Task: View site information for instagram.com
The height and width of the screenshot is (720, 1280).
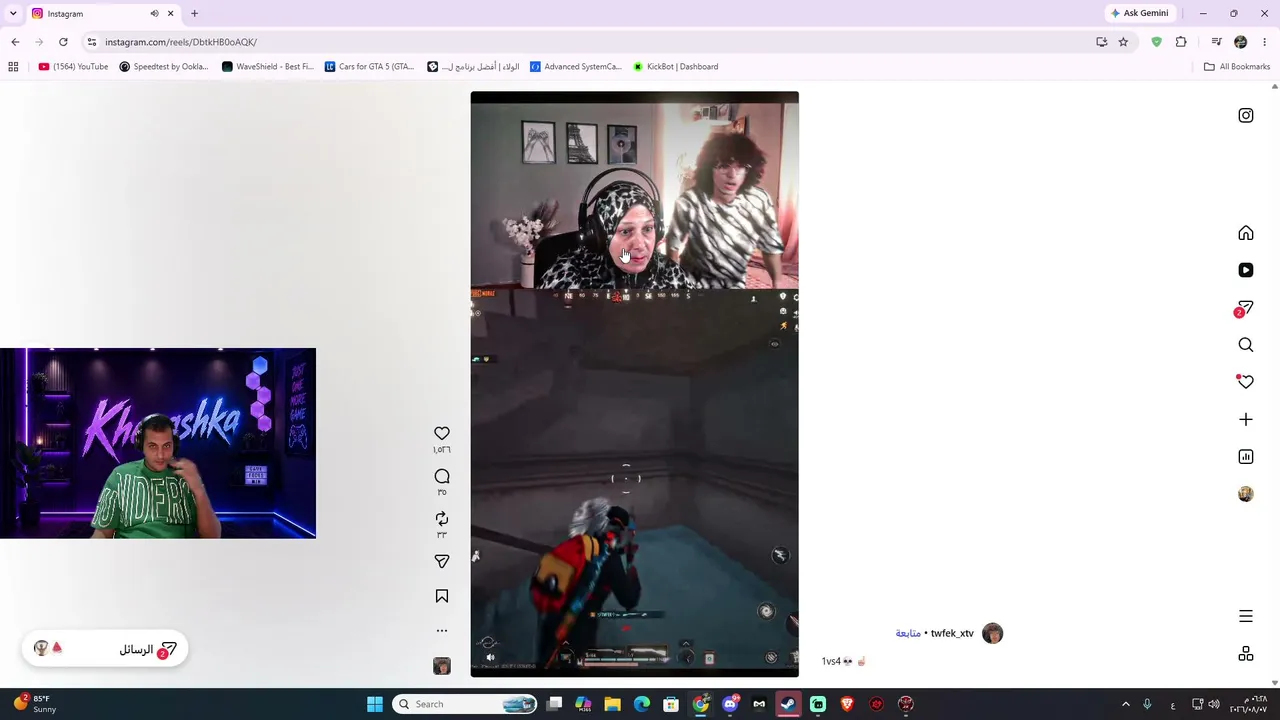Action: pyautogui.click(x=91, y=42)
